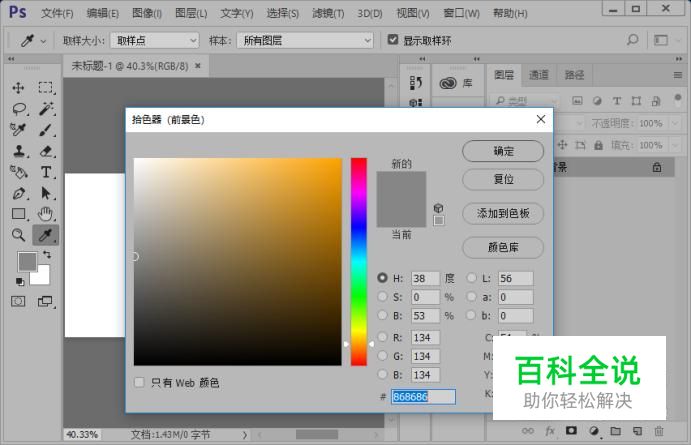Select the Hand tool

pos(45,214)
